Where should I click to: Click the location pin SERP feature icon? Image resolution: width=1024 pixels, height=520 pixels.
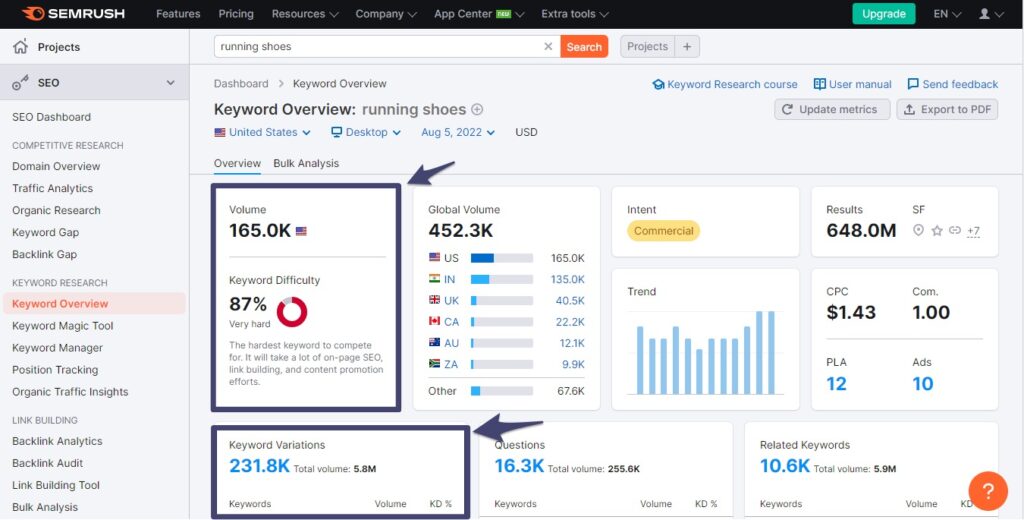tap(918, 230)
